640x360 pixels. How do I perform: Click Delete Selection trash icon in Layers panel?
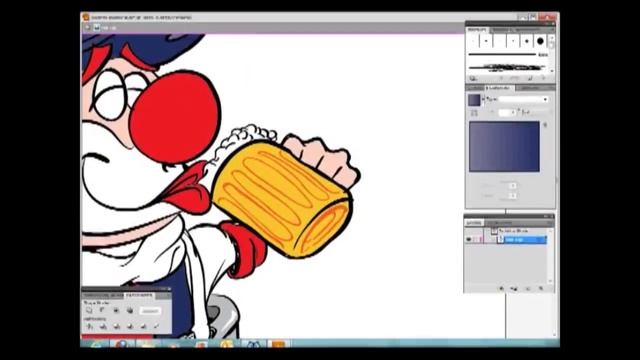[541, 289]
